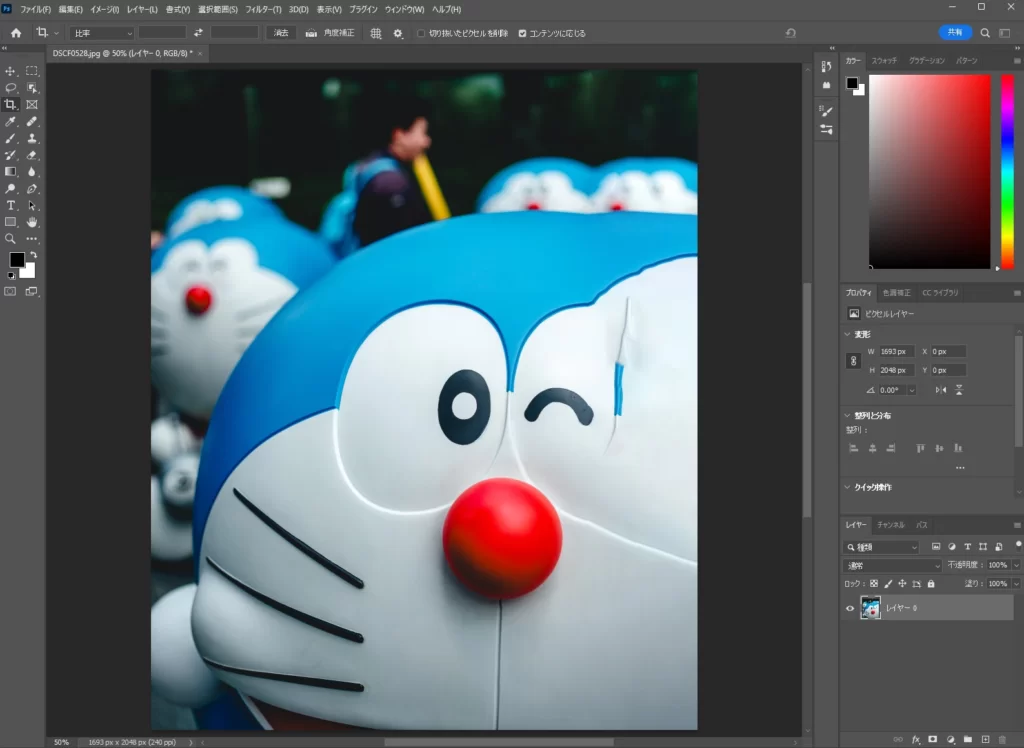
Task: Open the 塗り fill dropdown arrow
Action: coord(1016,584)
